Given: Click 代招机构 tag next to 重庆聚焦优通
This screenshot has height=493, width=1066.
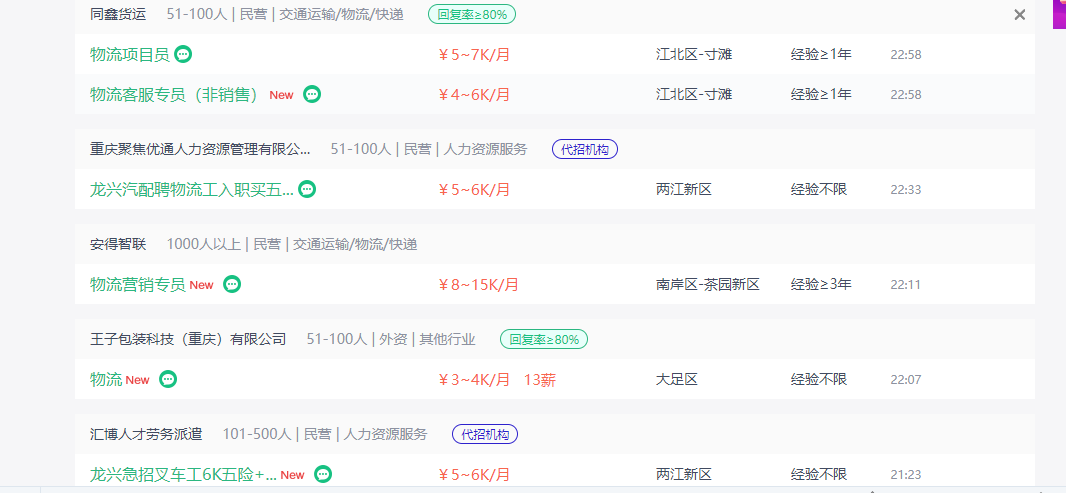Looking at the screenshot, I should [x=585, y=149].
